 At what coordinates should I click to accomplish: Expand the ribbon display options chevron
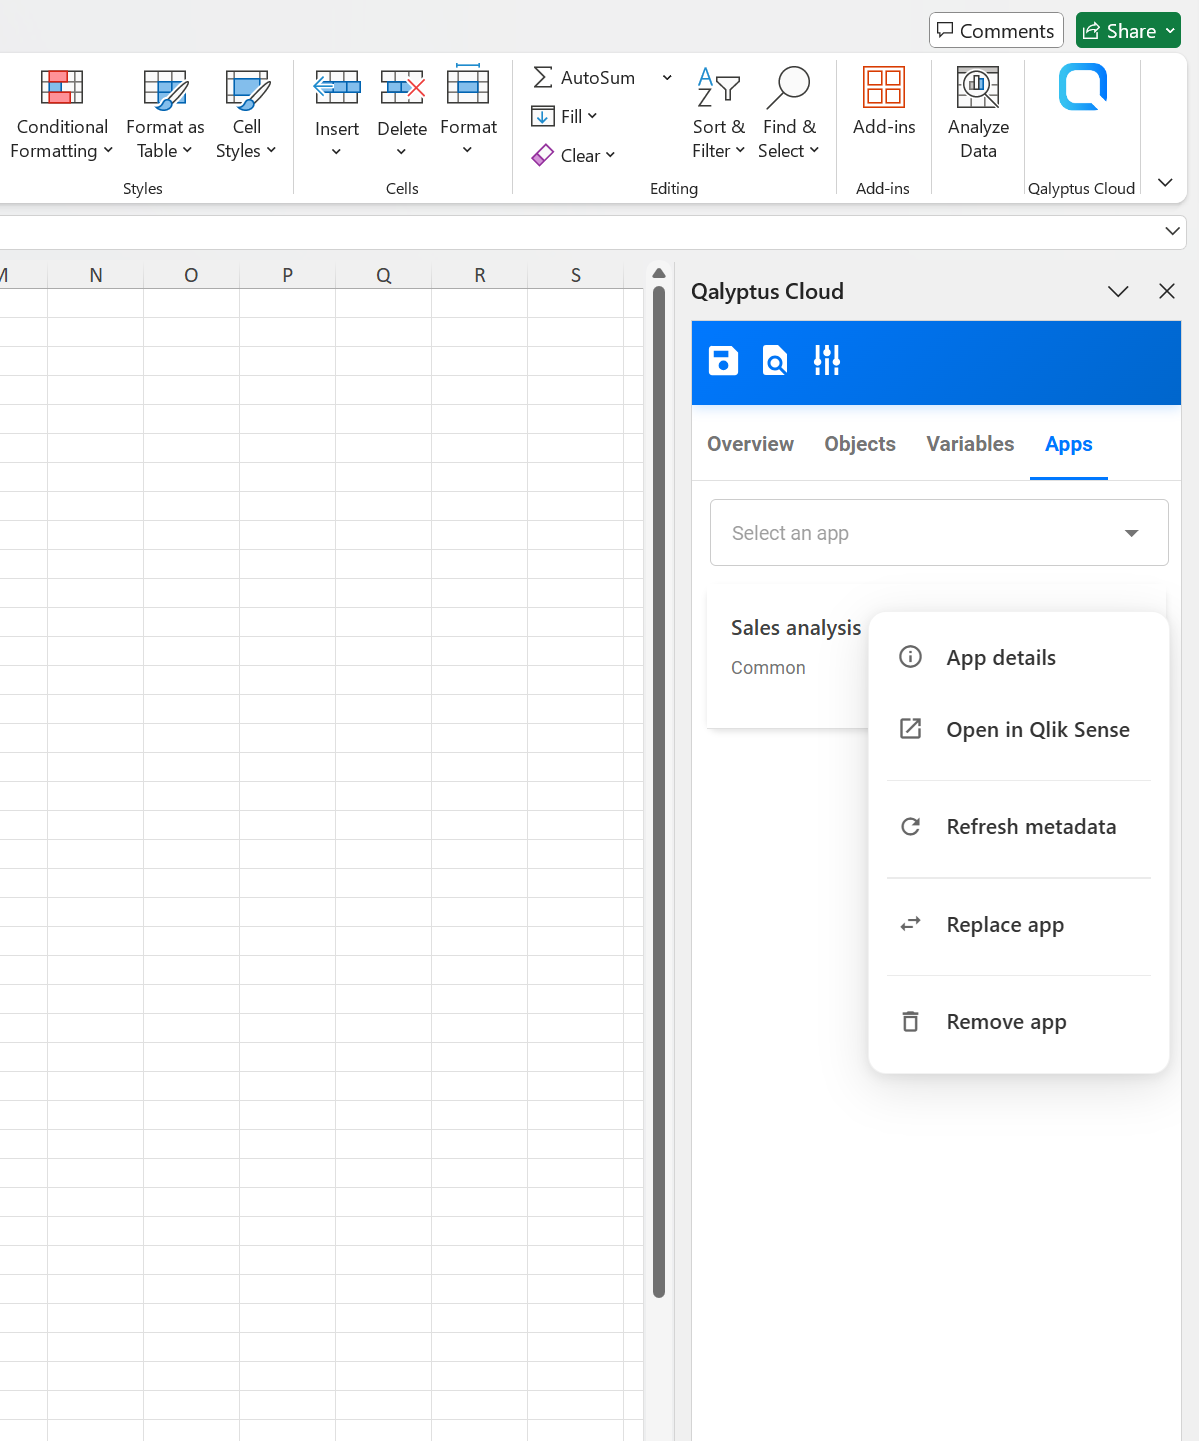click(x=1164, y=182)
